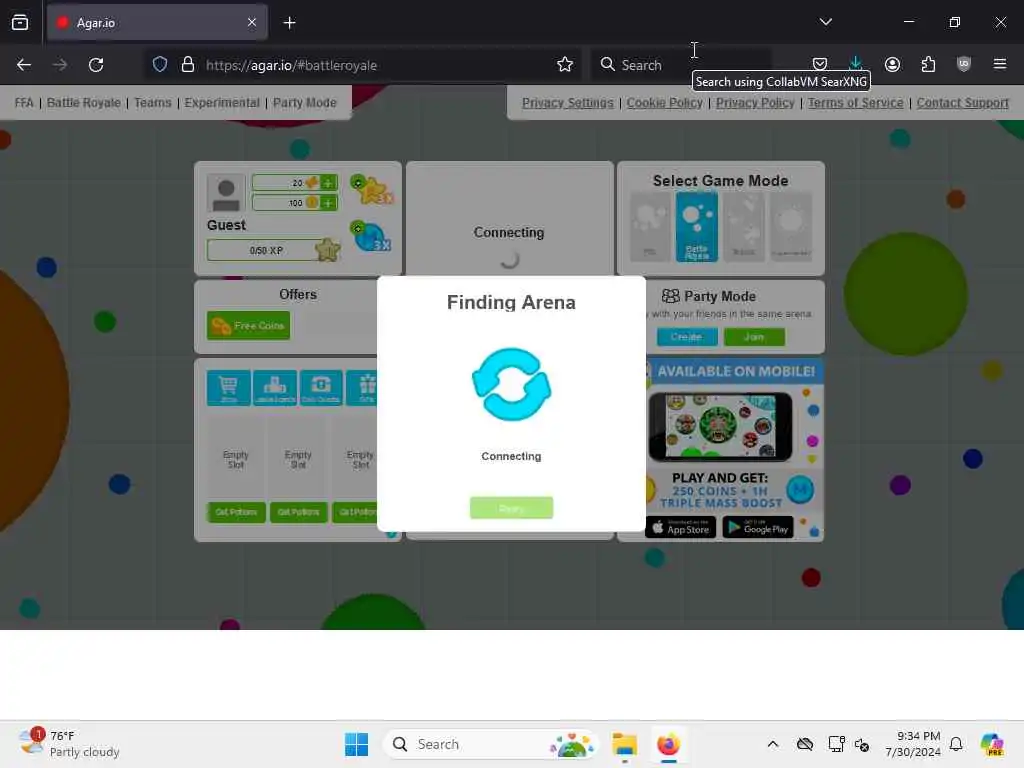Screen dimensions: 1024x768
Task: Open the mobile game phone preview image
Action: click(x=720, y=426)
